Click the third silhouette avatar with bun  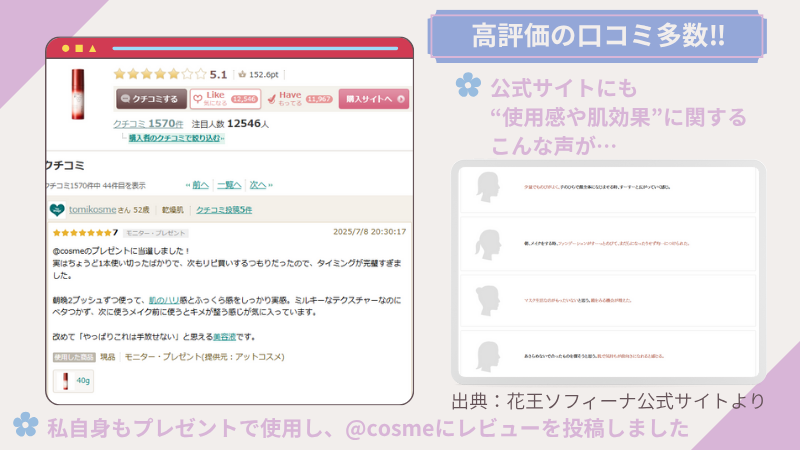coord(488,301)
